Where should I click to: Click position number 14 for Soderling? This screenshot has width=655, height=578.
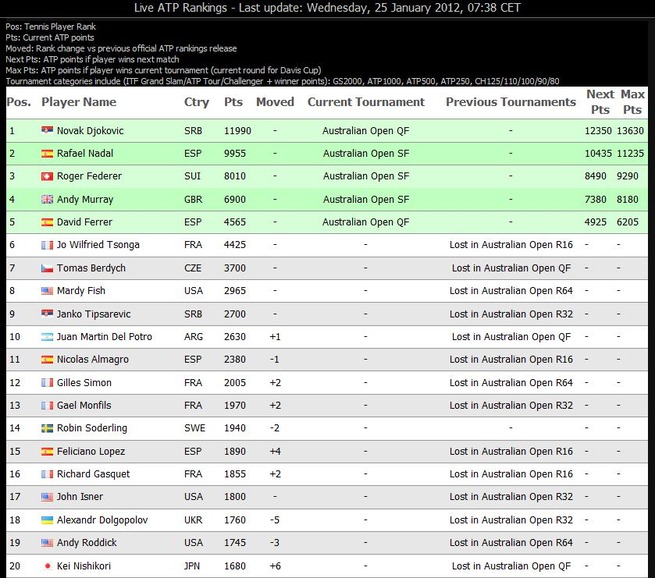click(15, 428)
